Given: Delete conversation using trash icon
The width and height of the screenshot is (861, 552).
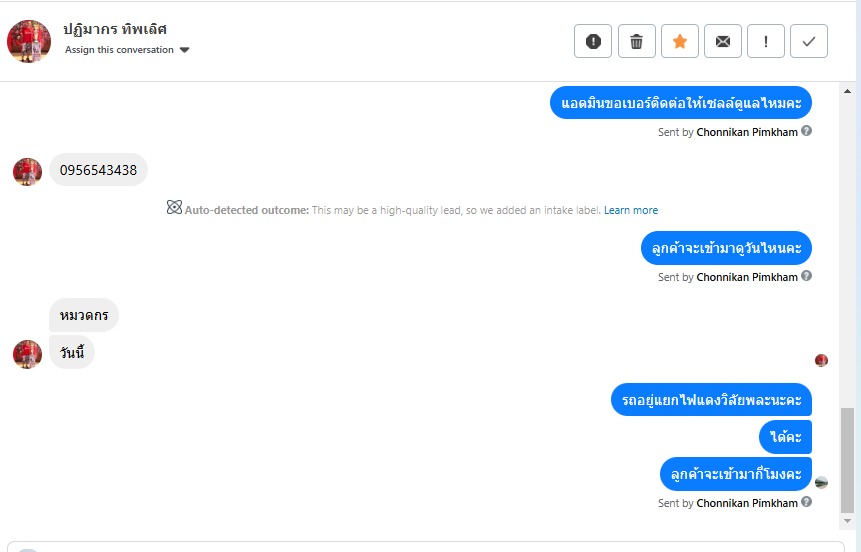Looking at the screenshot, I should (636, 41).
